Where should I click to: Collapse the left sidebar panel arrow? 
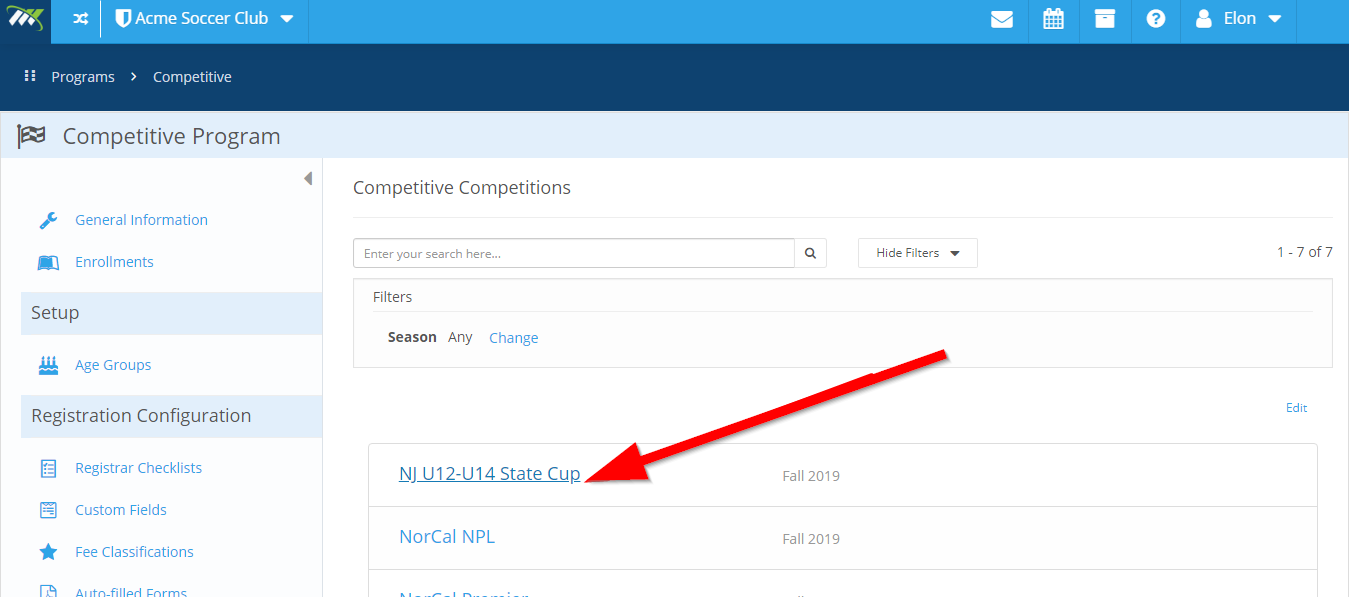(x=308, y=179)
